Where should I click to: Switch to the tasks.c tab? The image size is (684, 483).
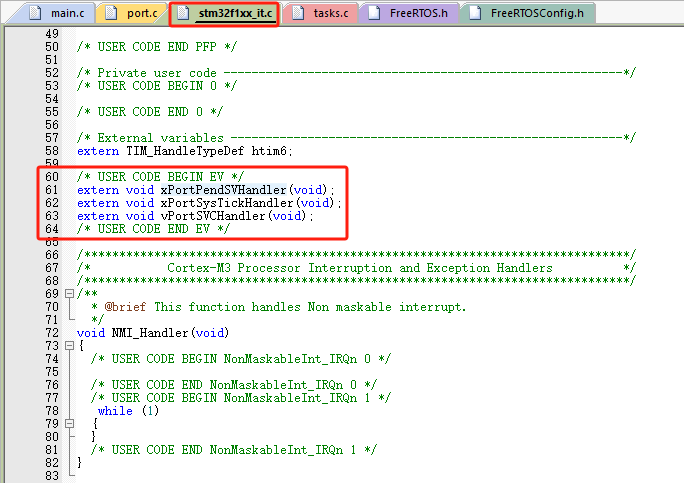(x=321, y=13)
